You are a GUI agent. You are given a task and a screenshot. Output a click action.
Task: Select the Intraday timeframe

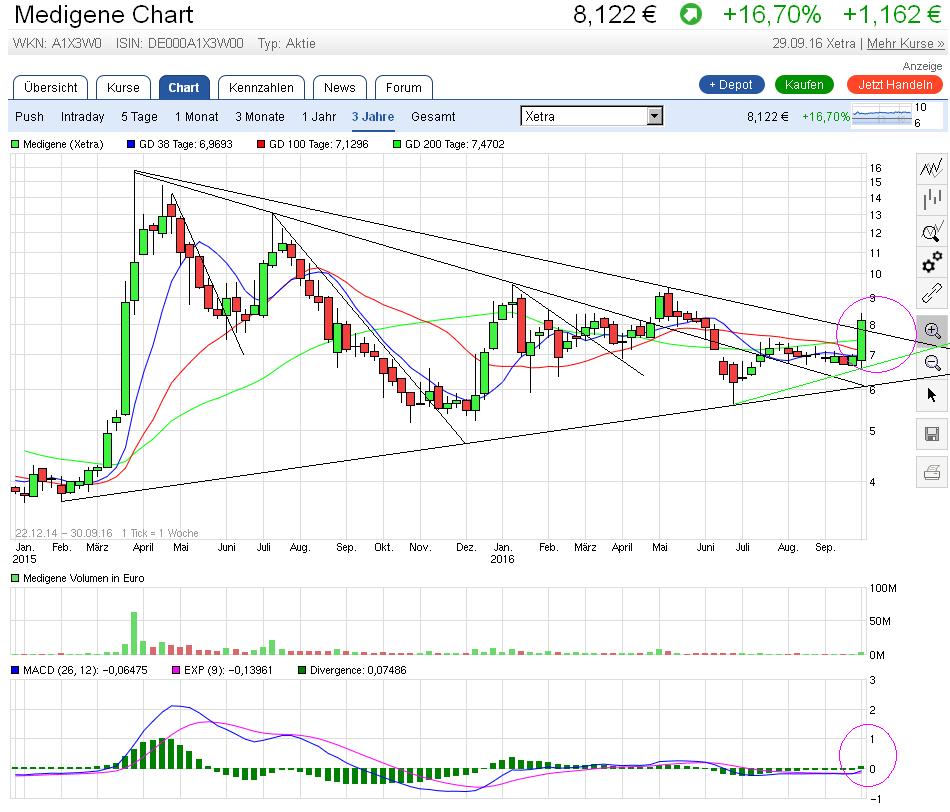point(82,116)
